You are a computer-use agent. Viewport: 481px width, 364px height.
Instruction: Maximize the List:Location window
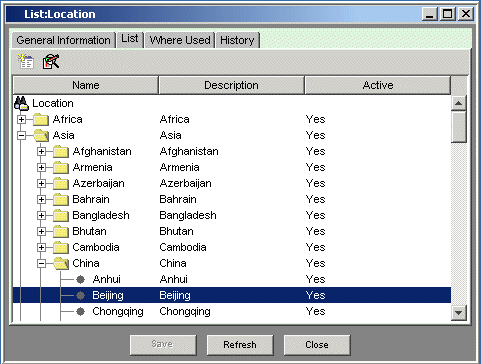448,14
